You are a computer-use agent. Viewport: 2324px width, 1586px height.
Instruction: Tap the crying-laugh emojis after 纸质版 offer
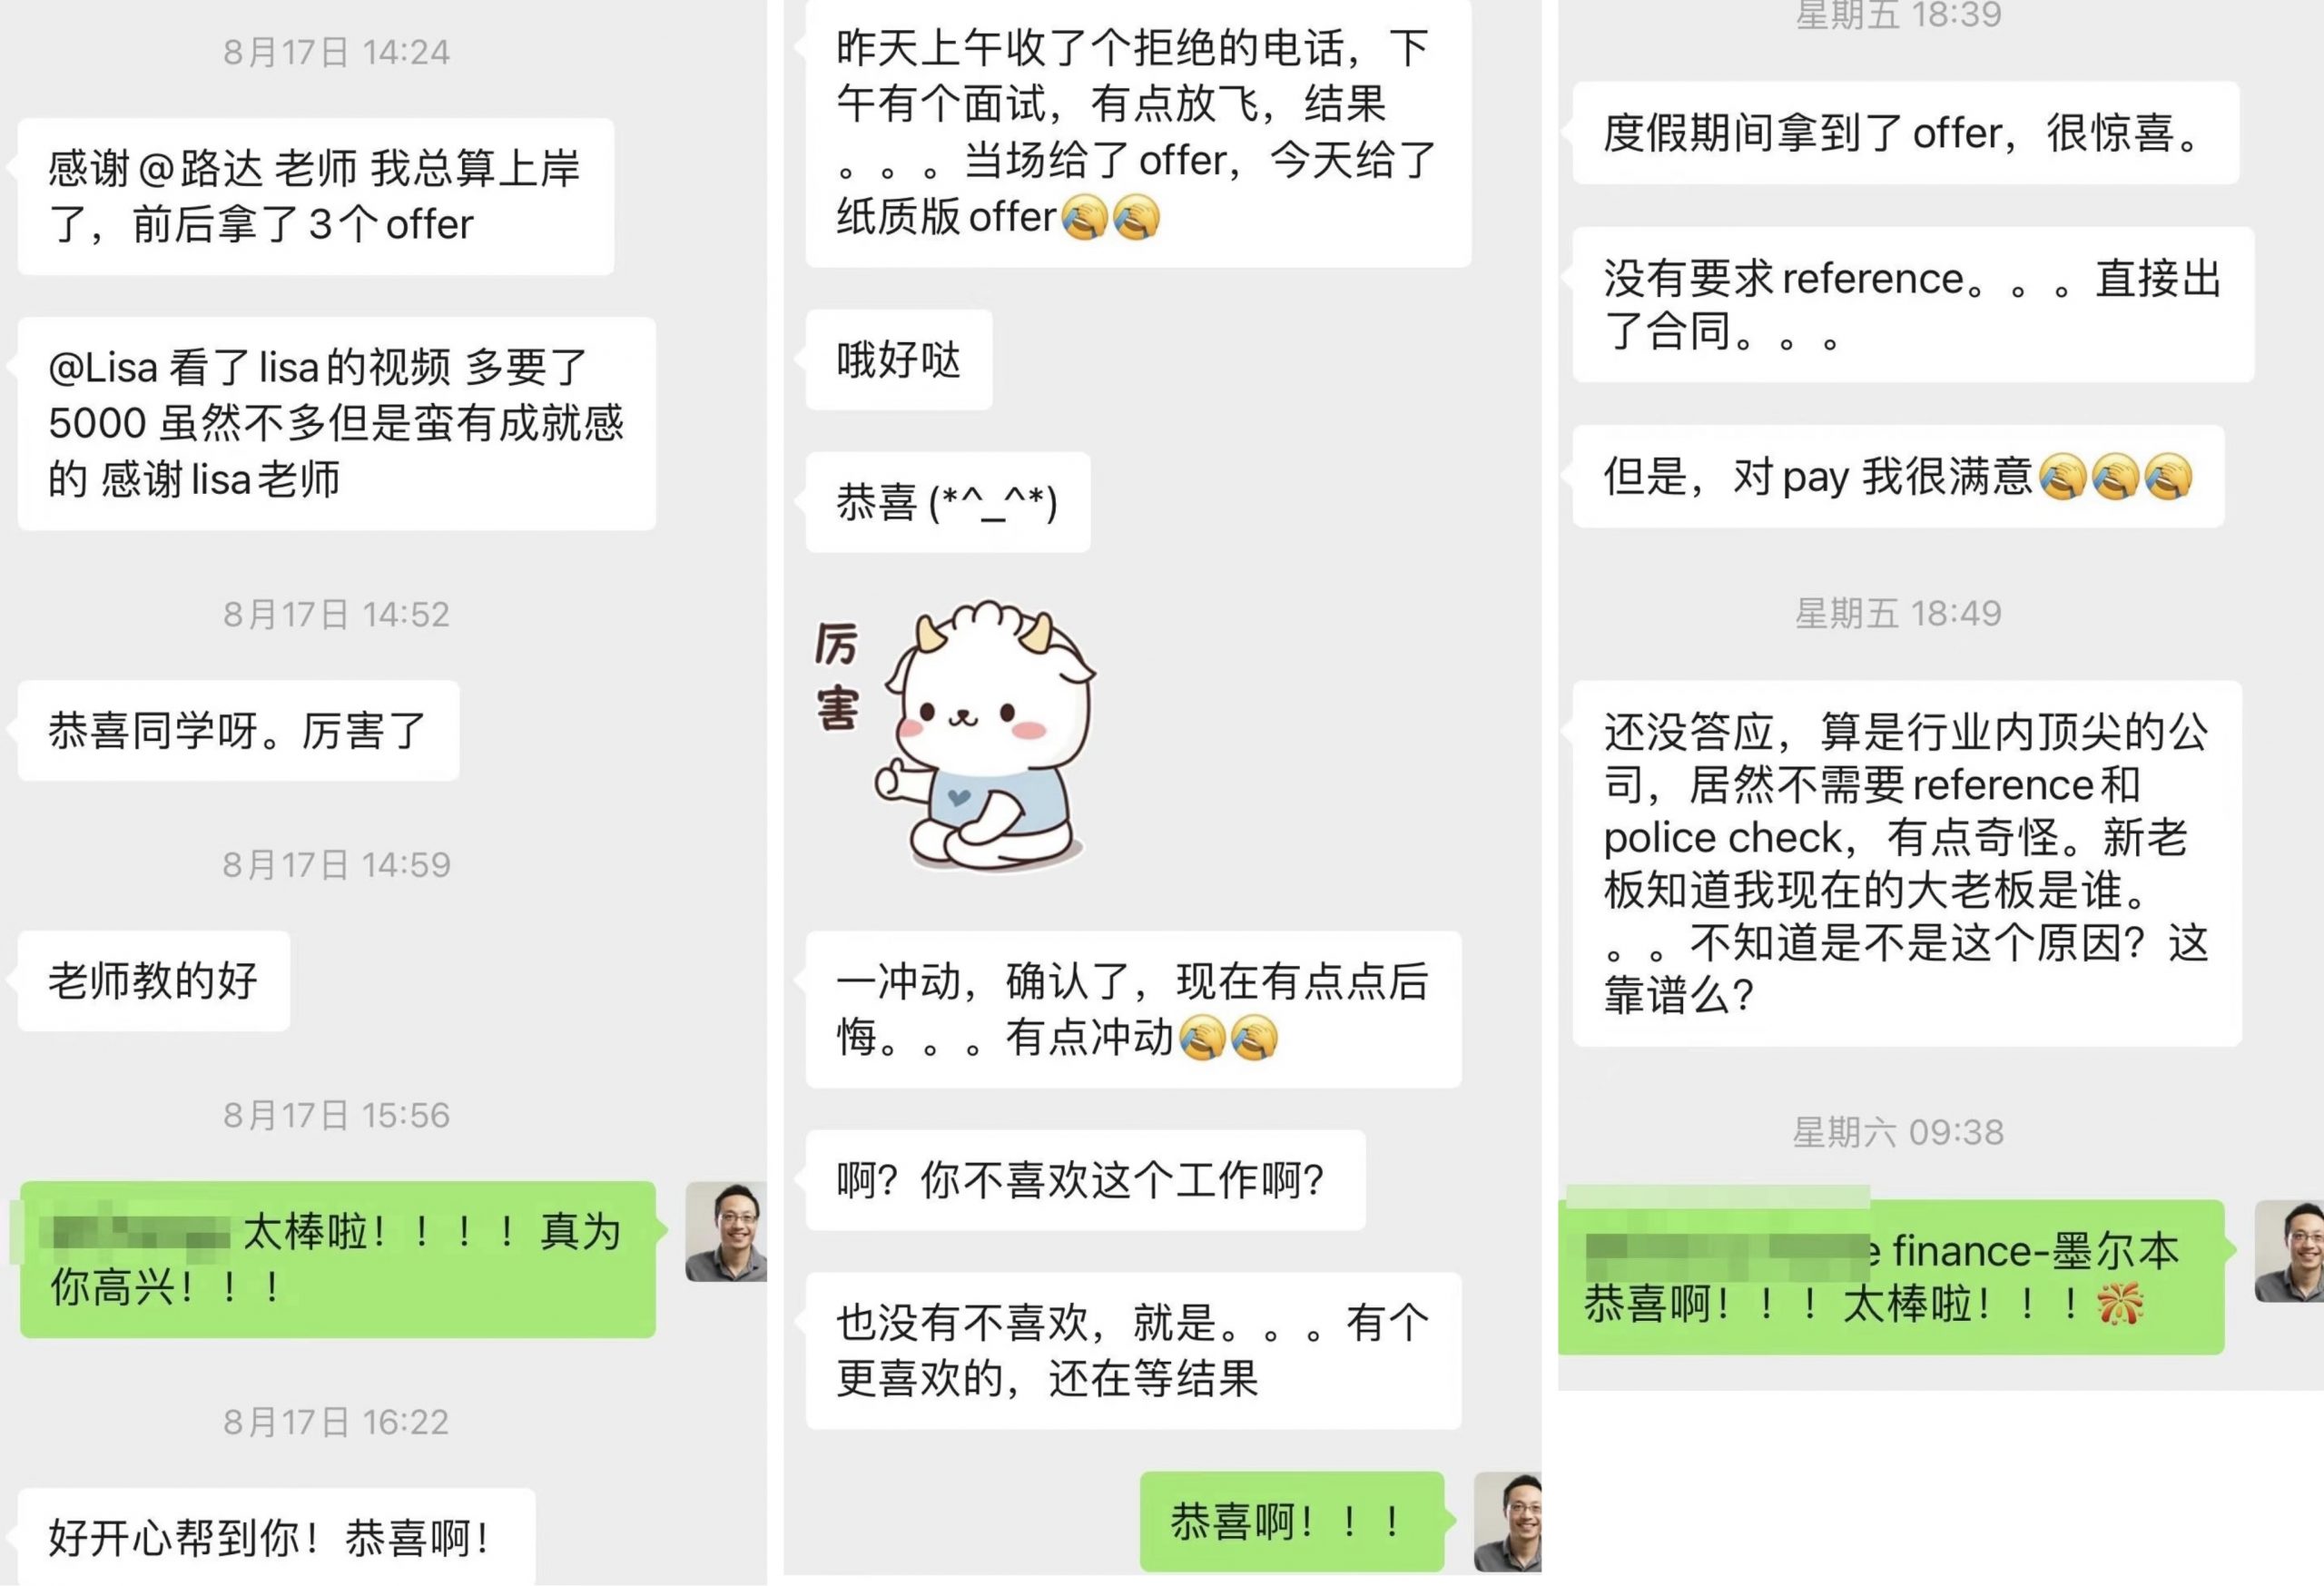tap(1110, 217)
